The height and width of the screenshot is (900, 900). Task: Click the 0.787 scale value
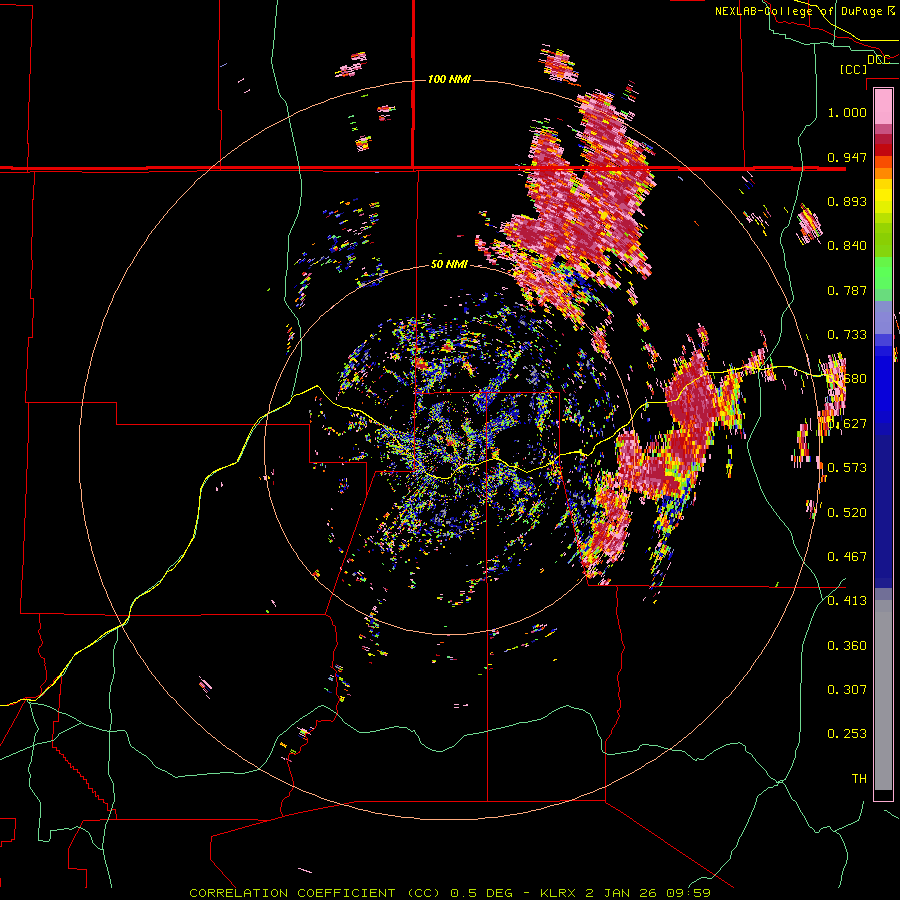tap(847, 290)
